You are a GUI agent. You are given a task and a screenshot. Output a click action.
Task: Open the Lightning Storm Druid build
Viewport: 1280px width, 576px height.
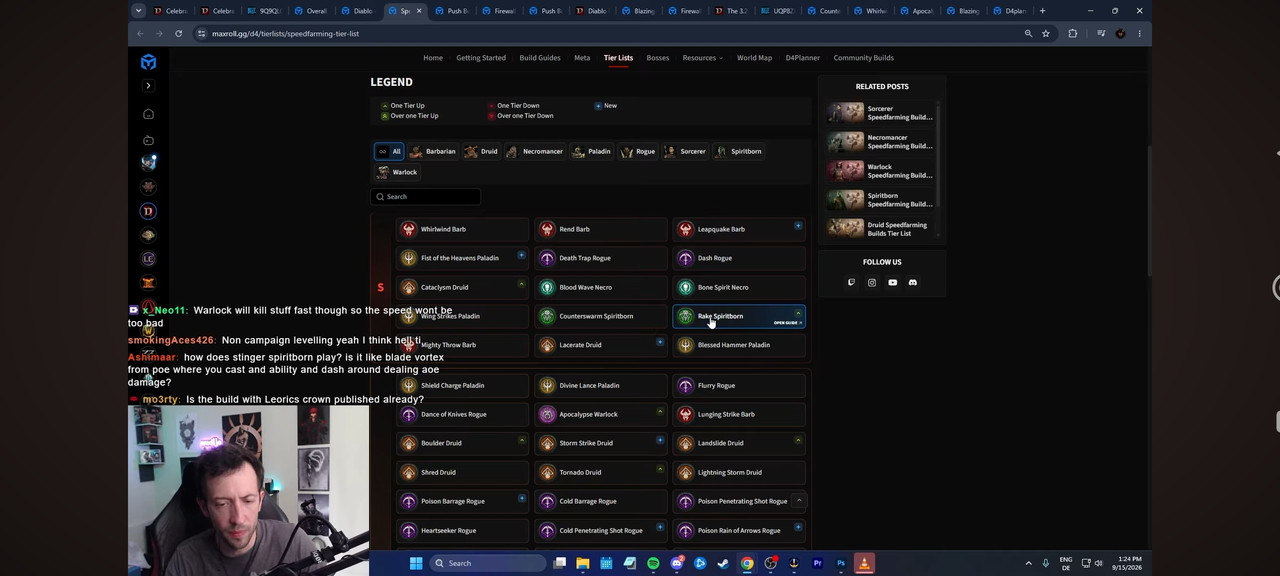(x=739, y=472)
